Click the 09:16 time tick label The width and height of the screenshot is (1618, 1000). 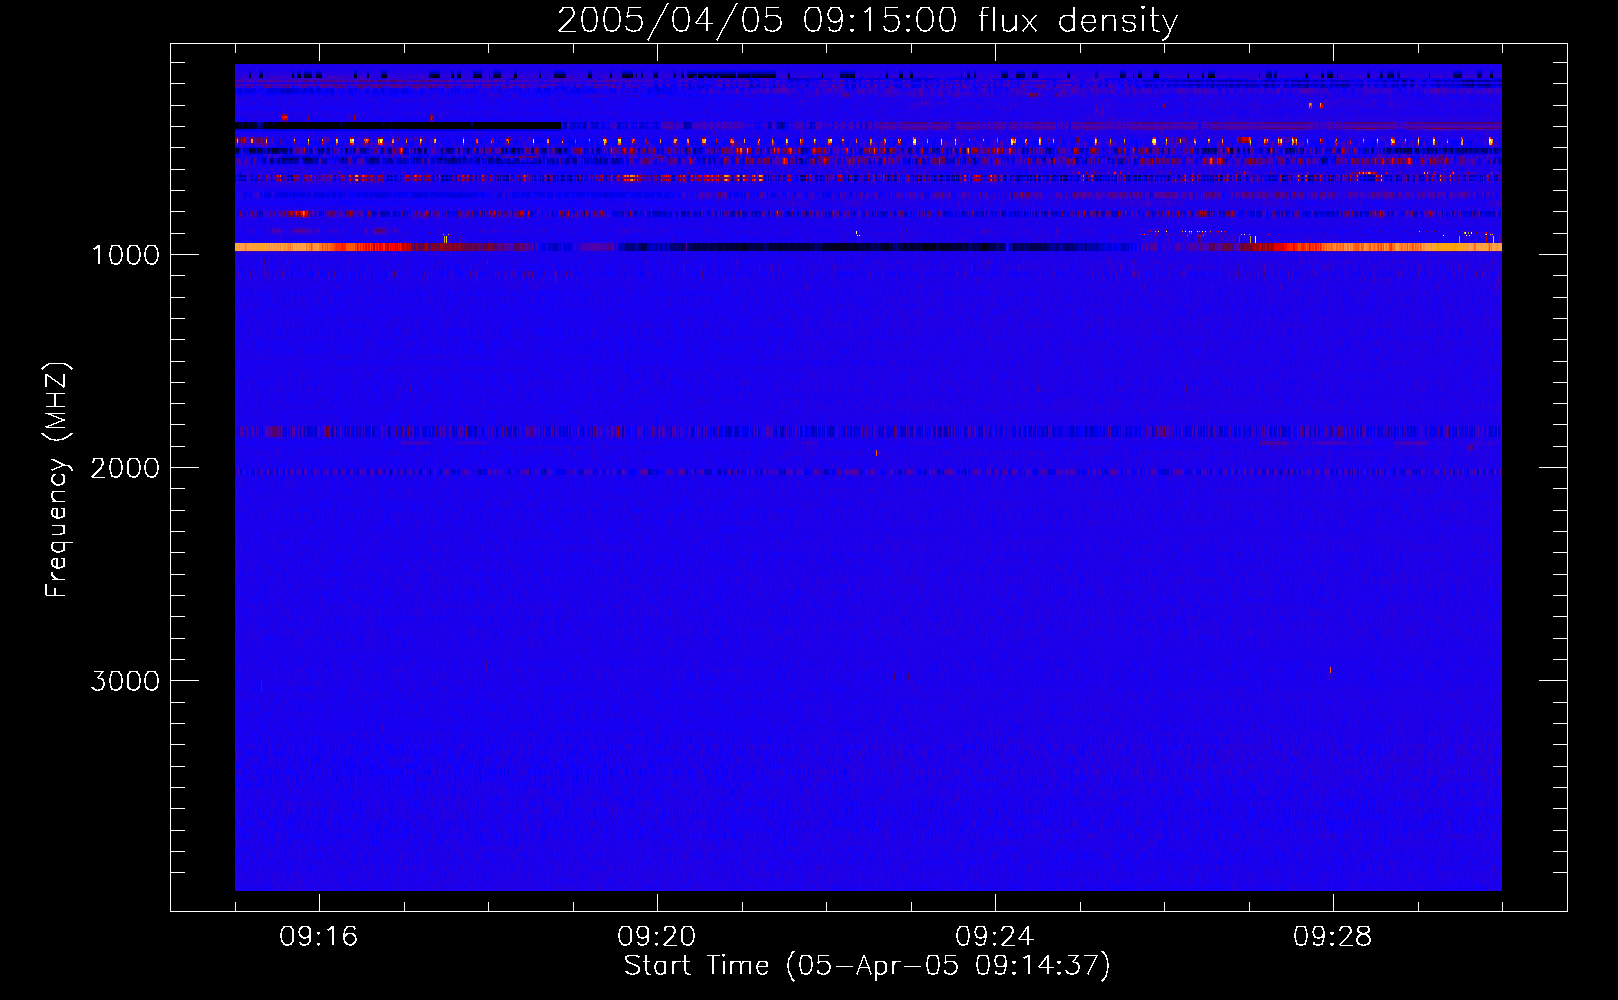coord(319,936)
